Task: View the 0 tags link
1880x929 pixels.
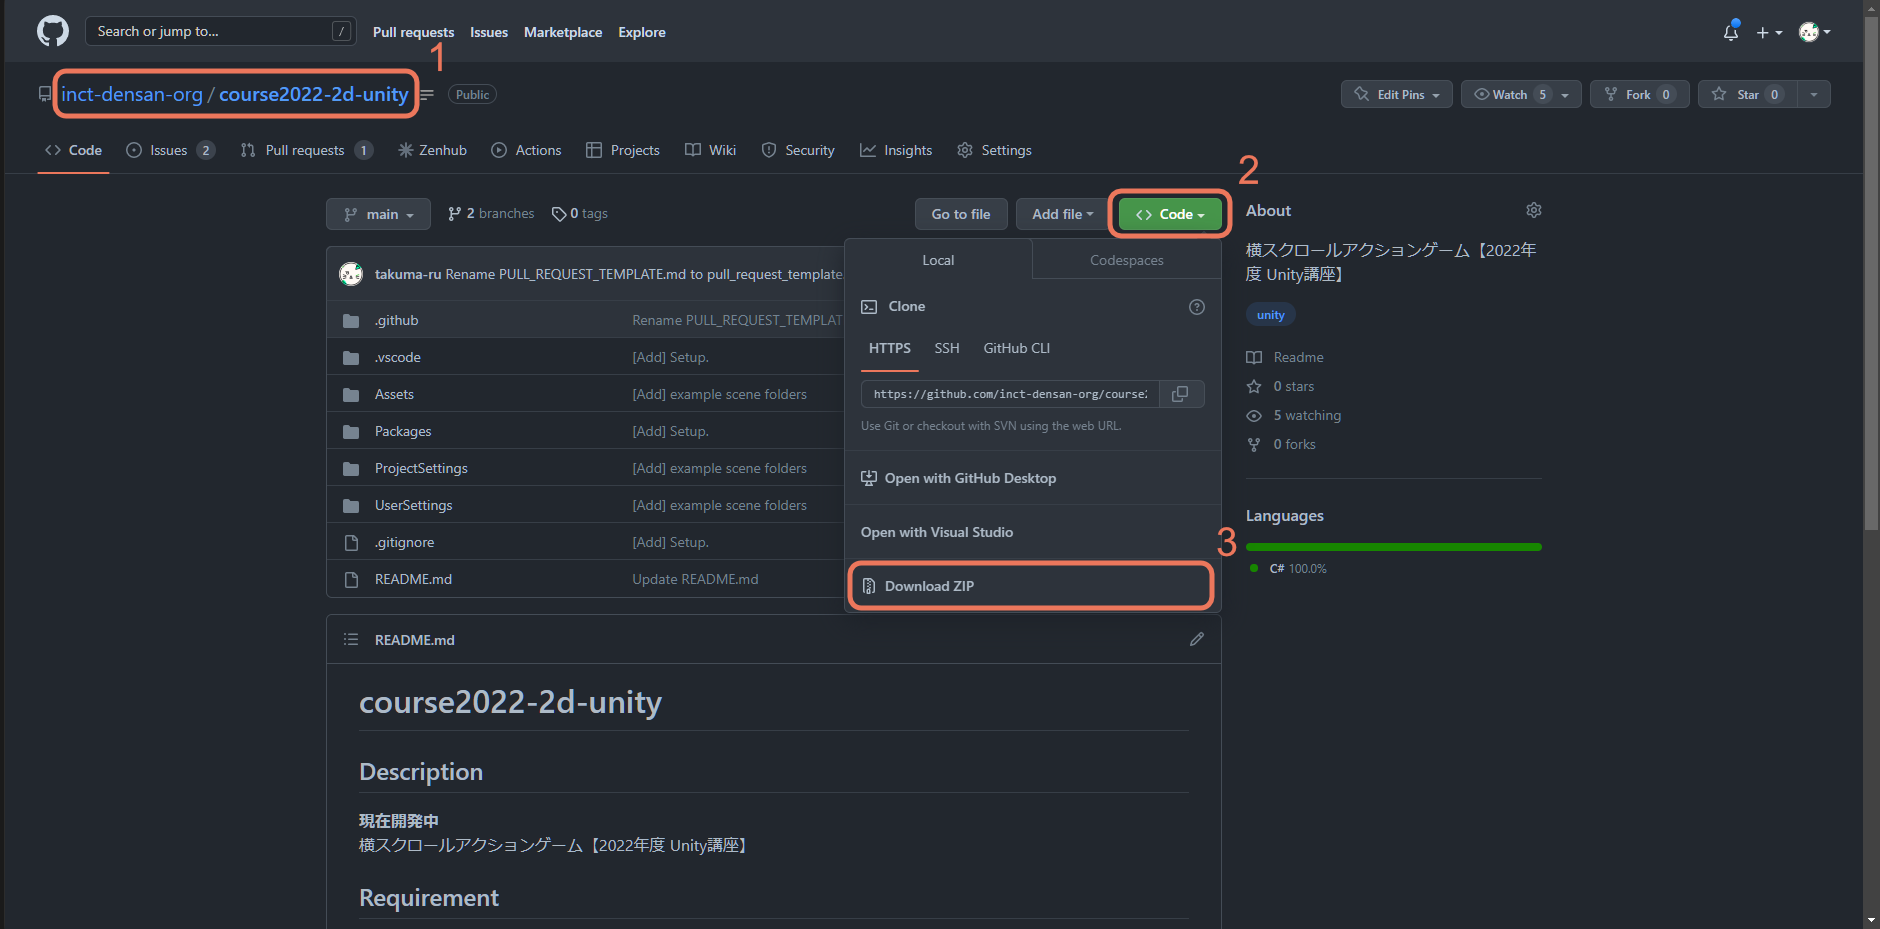Action: coord(580,214)
